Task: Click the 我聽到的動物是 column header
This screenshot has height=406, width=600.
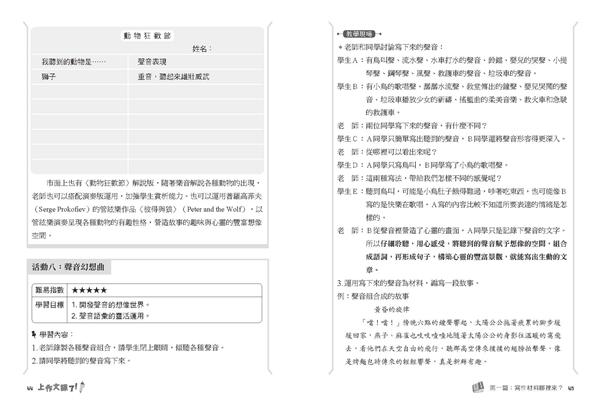Action: (x=73, y=62)
